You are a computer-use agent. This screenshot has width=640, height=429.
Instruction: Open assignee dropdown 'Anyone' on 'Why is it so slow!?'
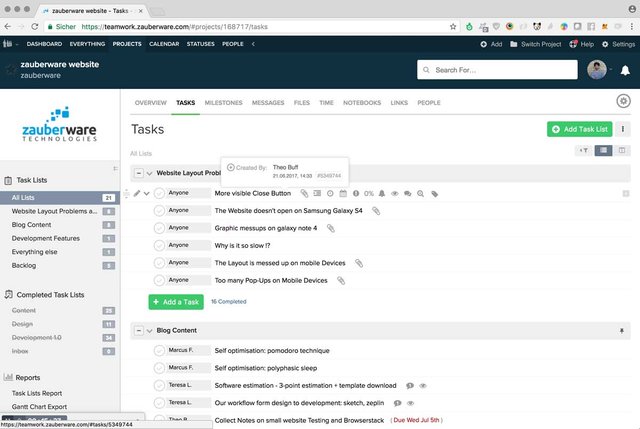(188, 245)
